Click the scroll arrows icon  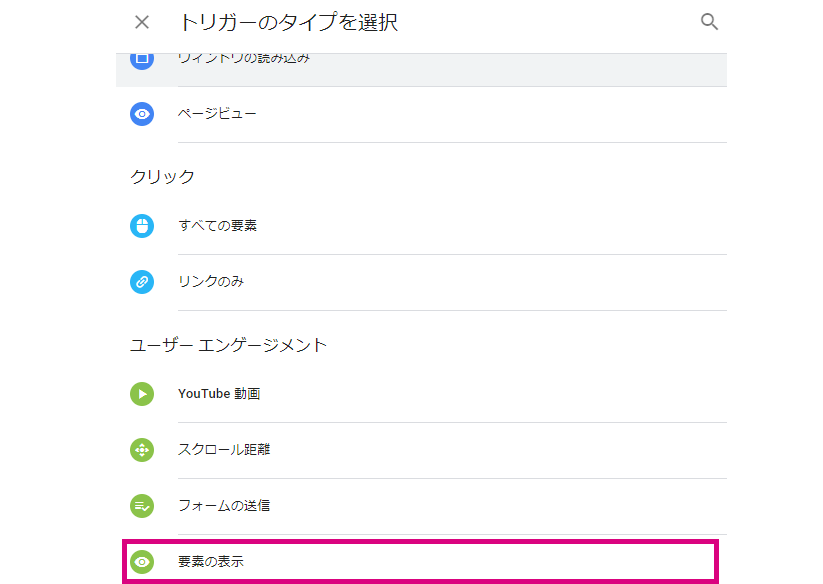[x=142, y=450]
